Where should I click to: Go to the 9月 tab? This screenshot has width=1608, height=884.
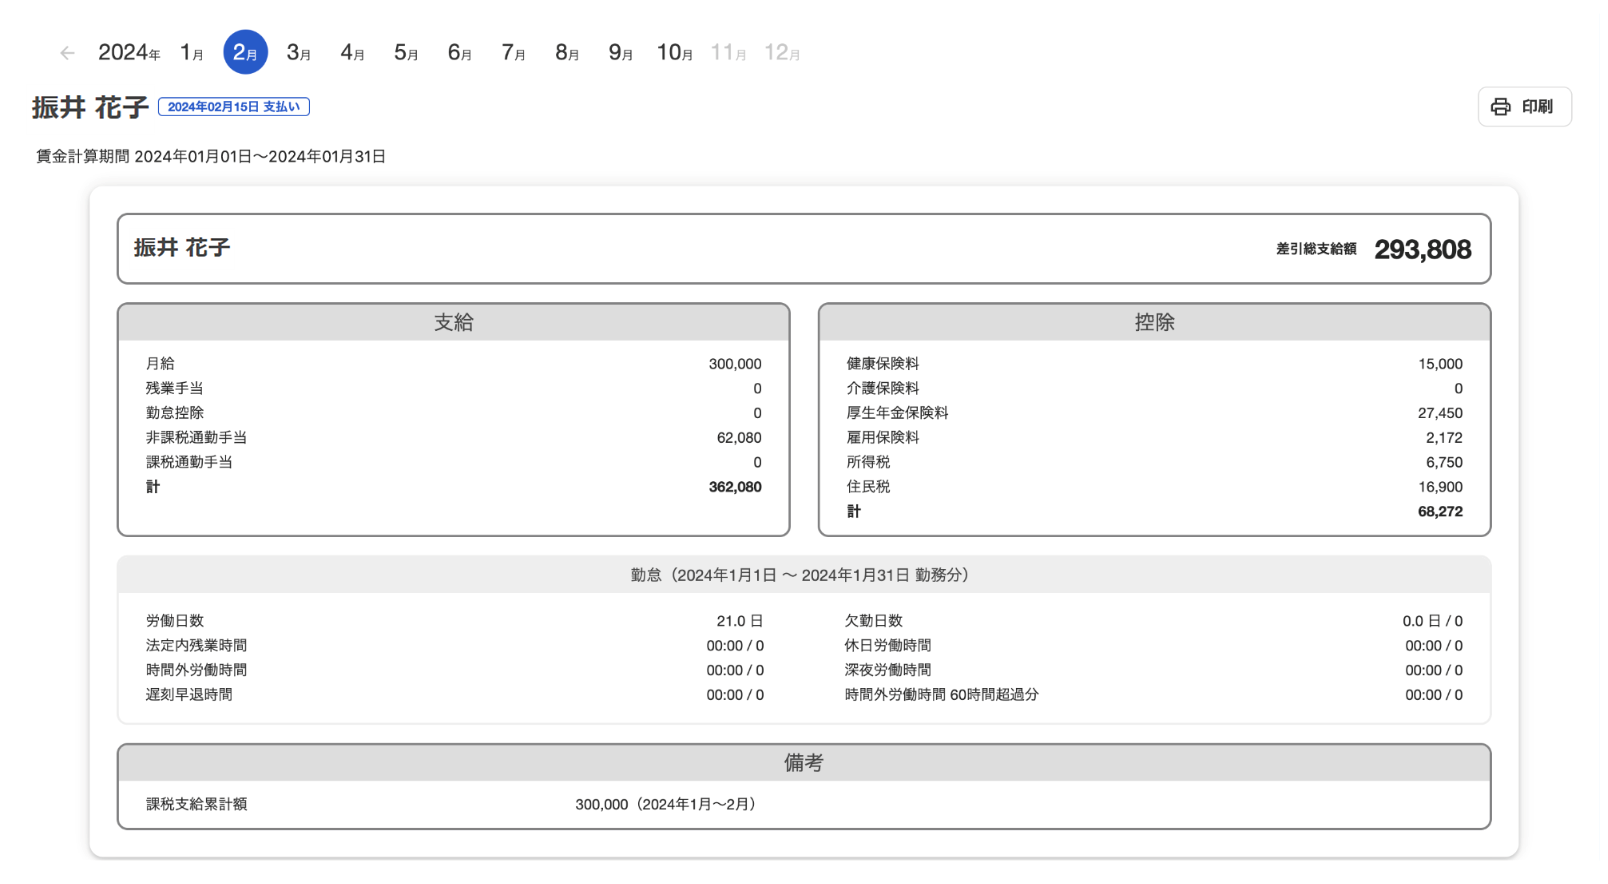(x=621, y=53)
